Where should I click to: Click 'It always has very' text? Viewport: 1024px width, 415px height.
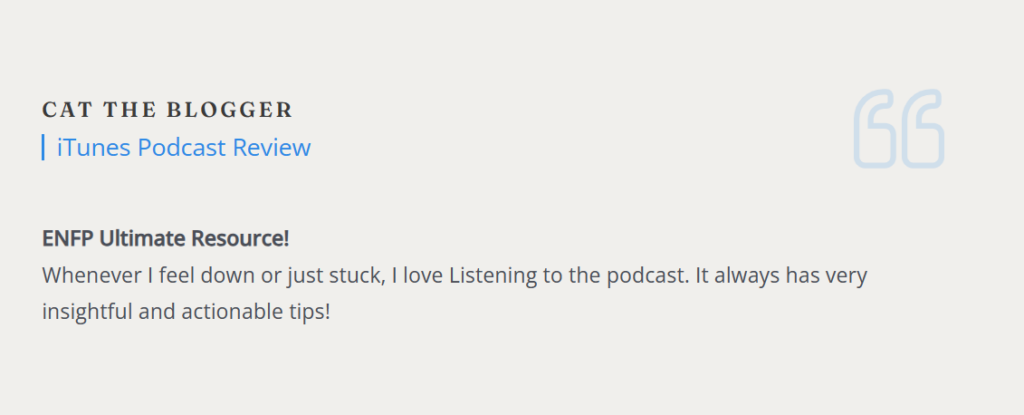click(781, 277)
